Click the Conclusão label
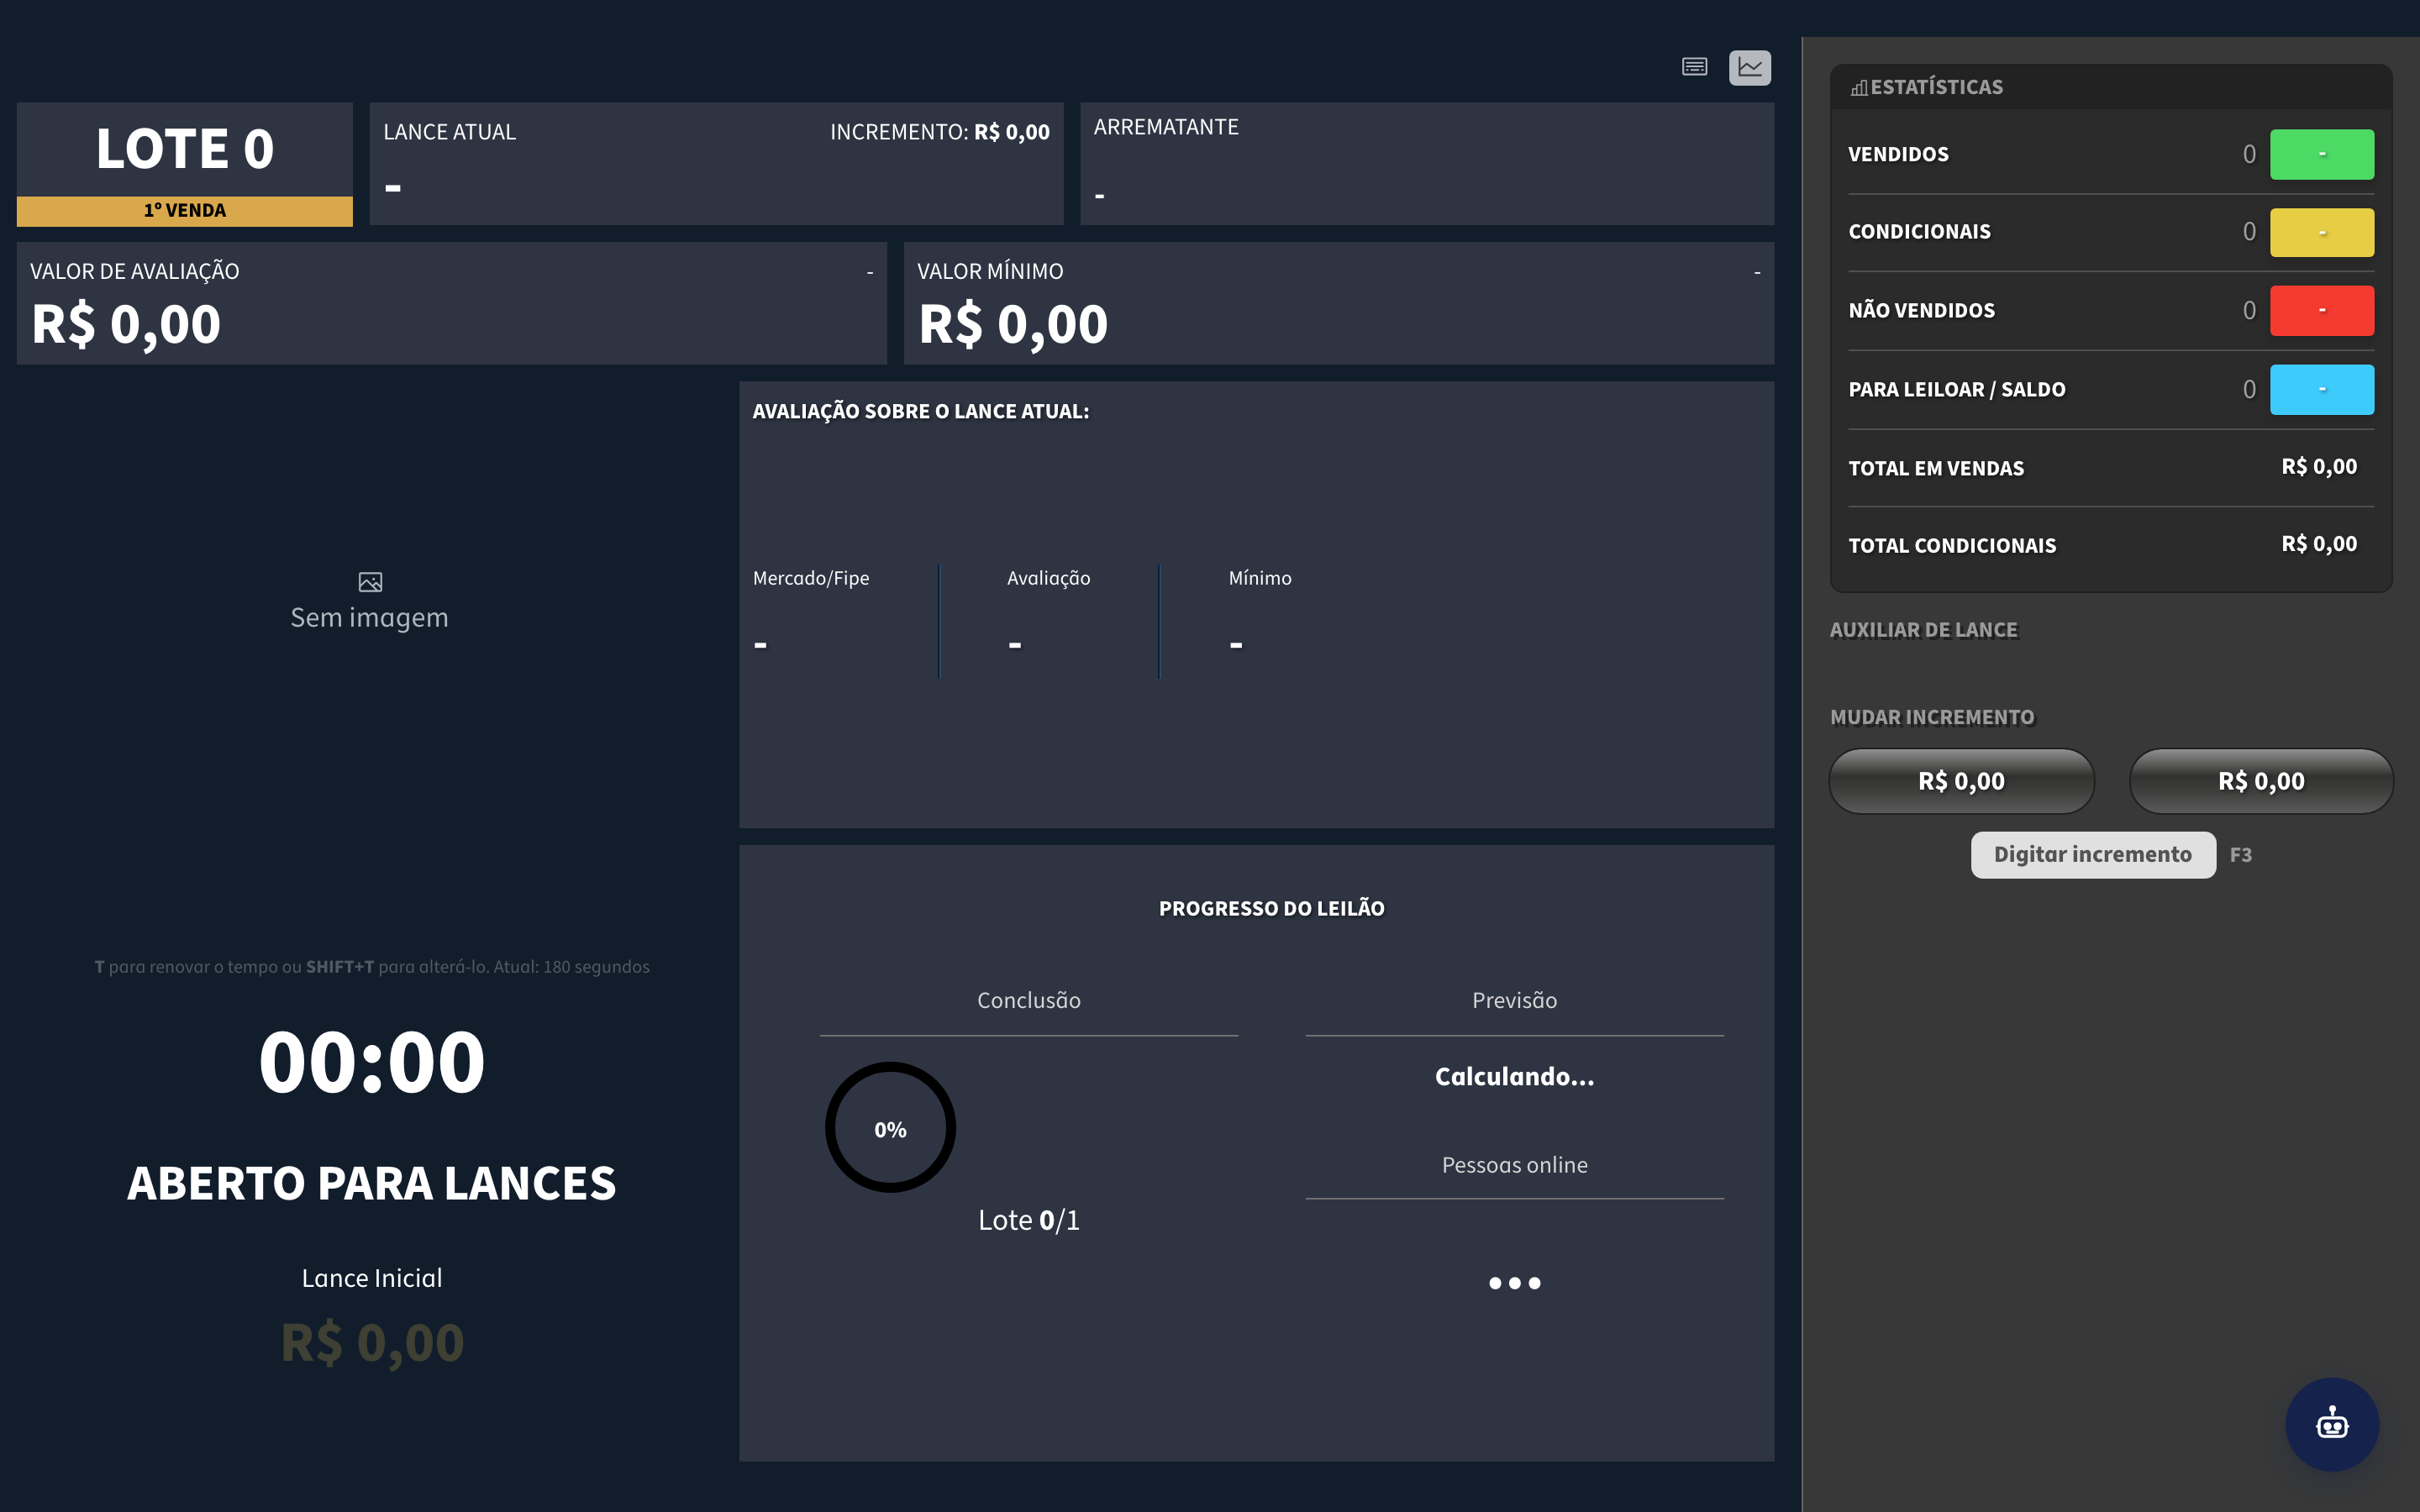Screen dimensions: 2420x1512 tap(1029, 1000)
